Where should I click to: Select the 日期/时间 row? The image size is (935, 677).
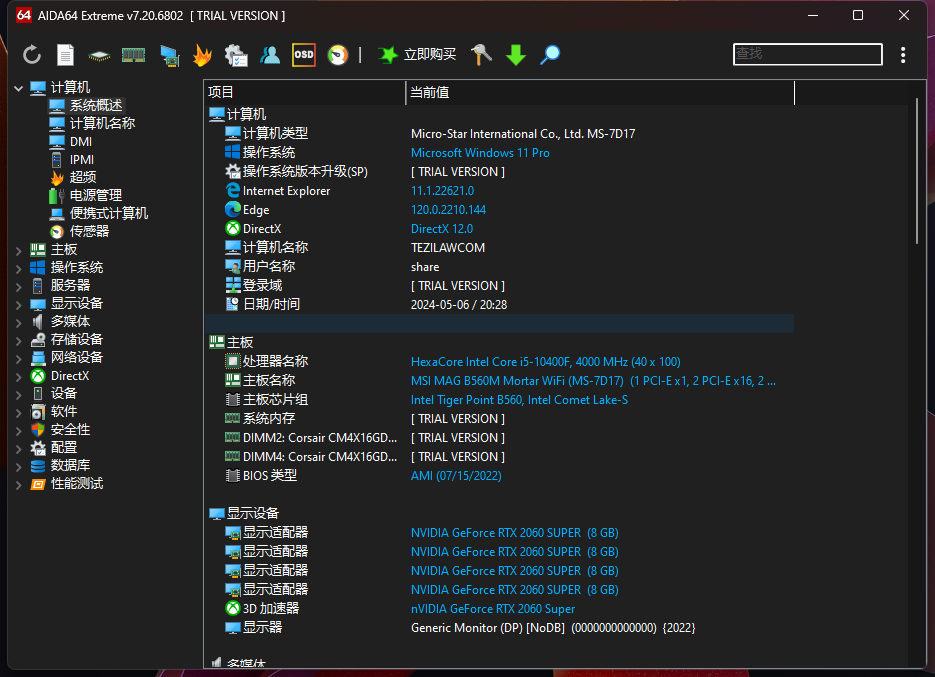point(499,305)
